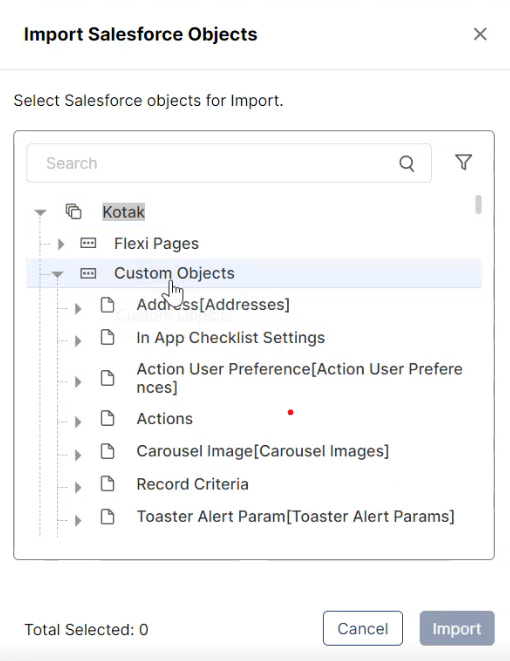The image size is (510, 661).
Task: Collapse the Kotak root node
Action: (40, 212)
